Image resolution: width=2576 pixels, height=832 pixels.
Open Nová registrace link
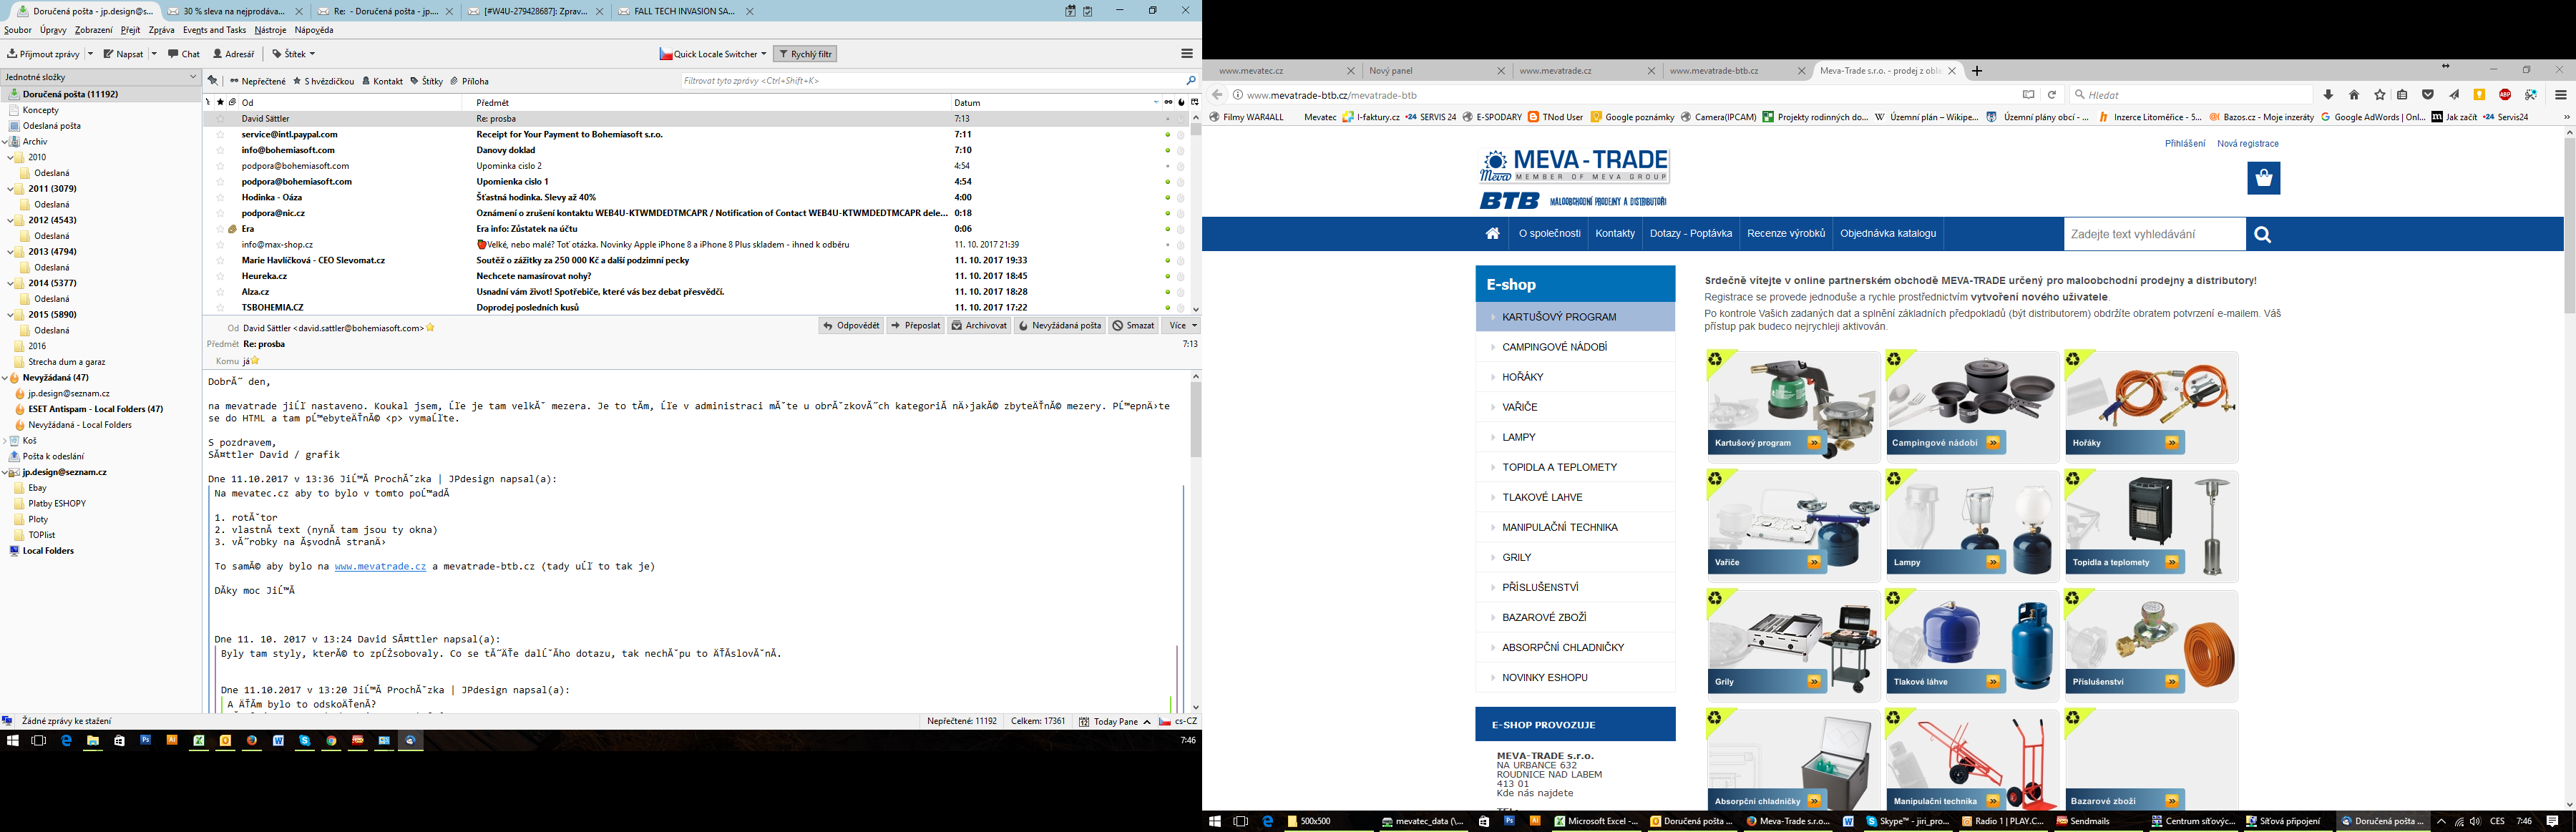tap(2247, 144)
